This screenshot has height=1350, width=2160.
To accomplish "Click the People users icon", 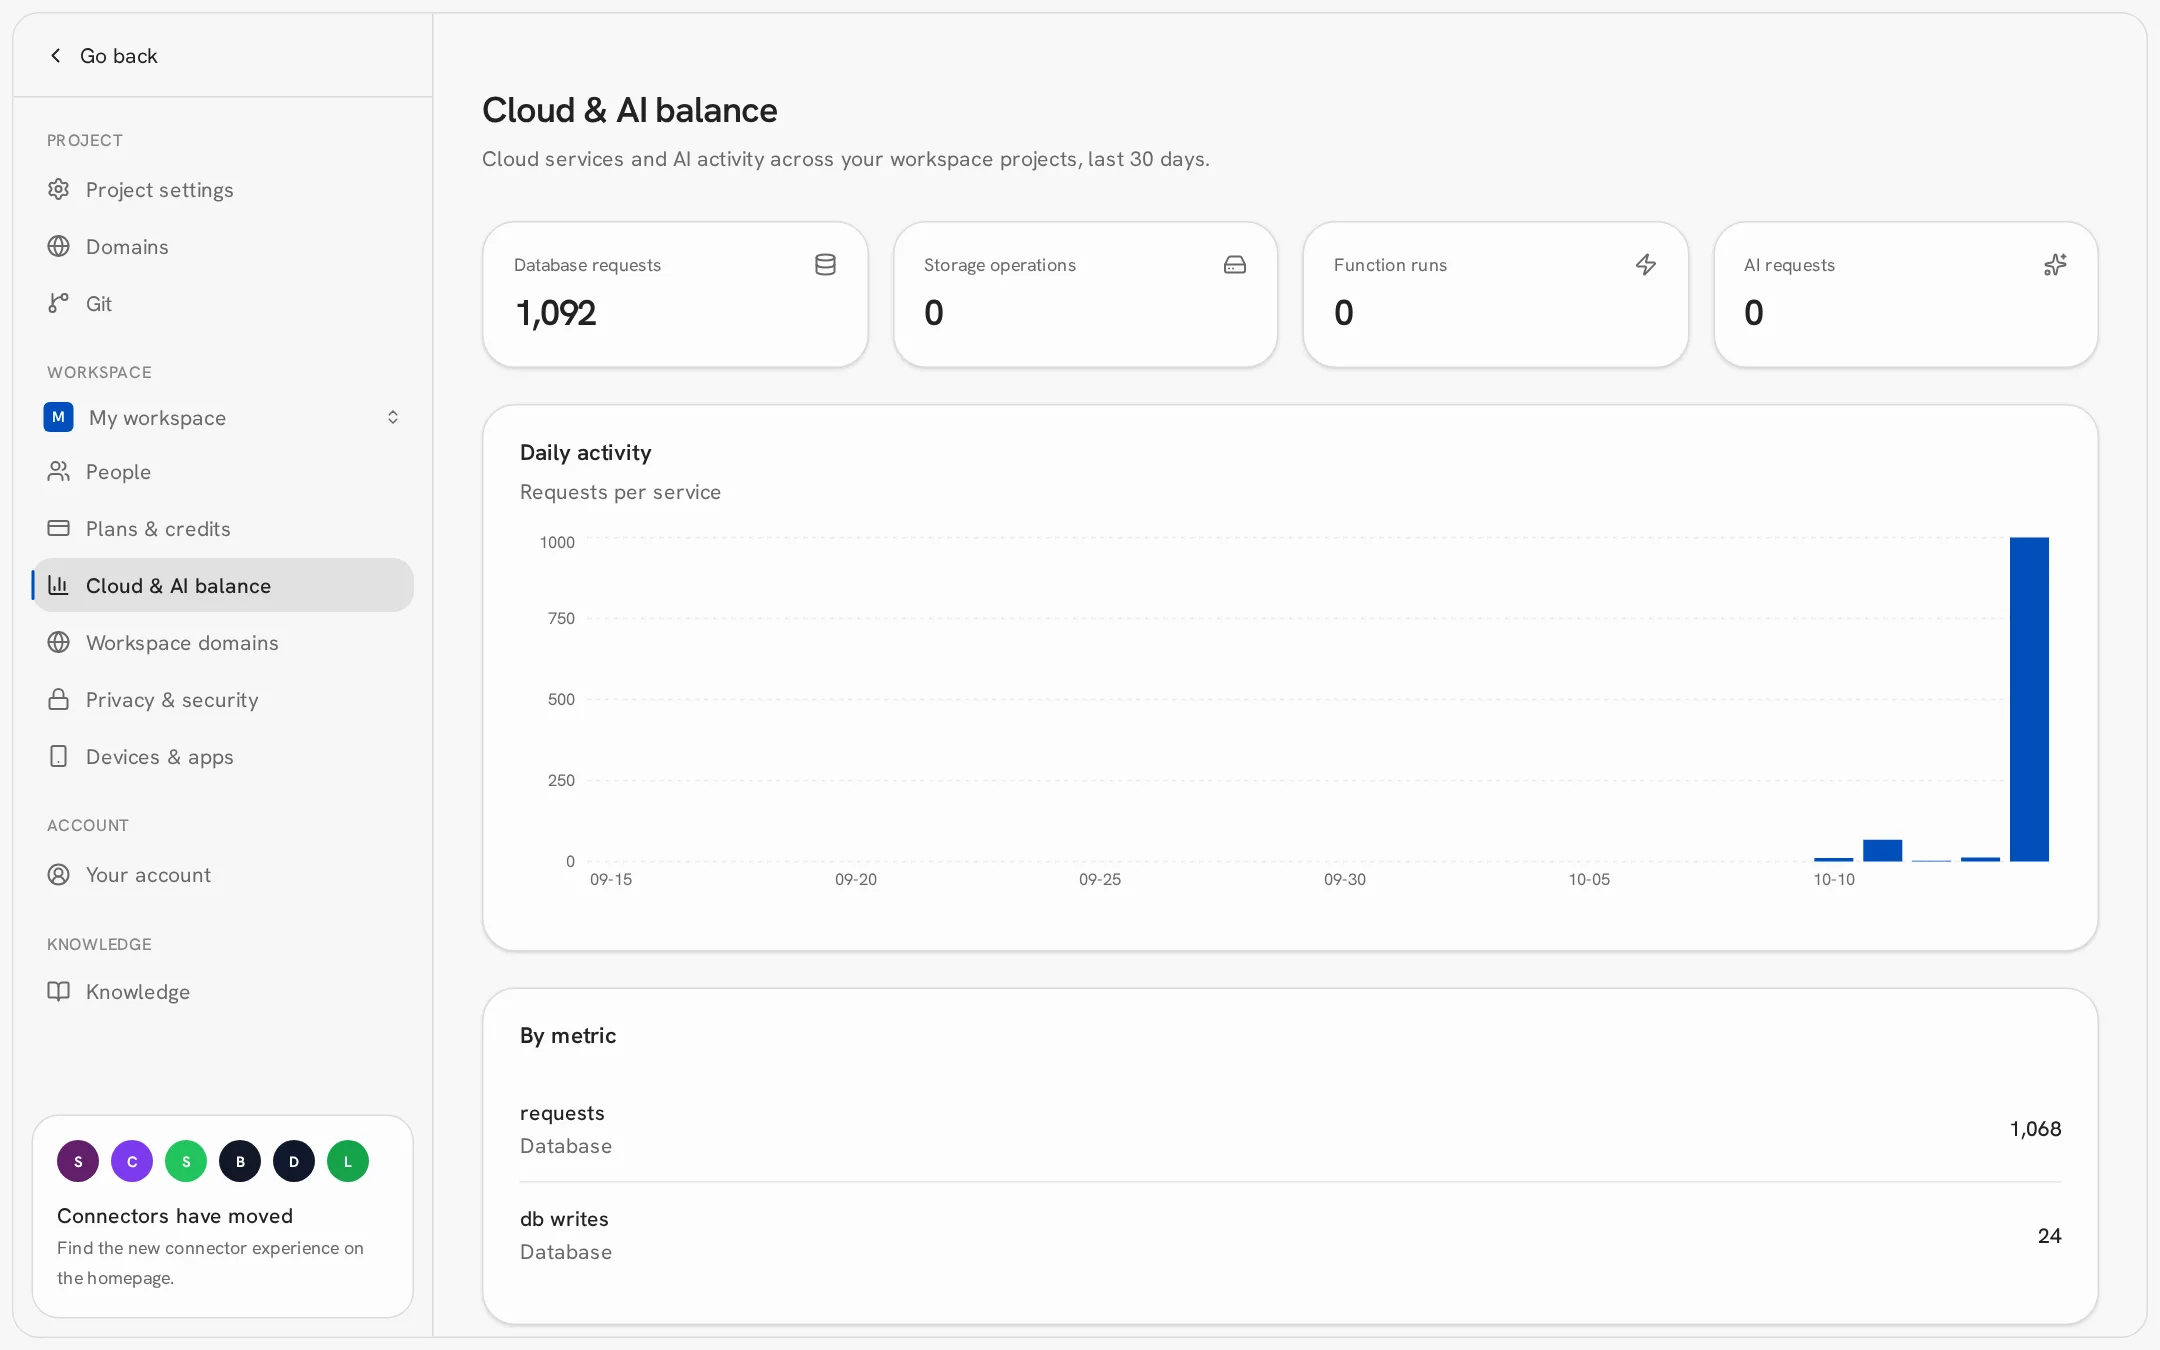I will point(59,471).
